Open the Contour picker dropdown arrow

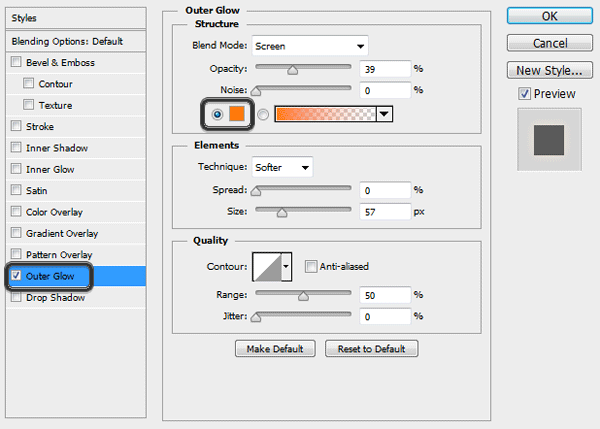pos(287,266)
